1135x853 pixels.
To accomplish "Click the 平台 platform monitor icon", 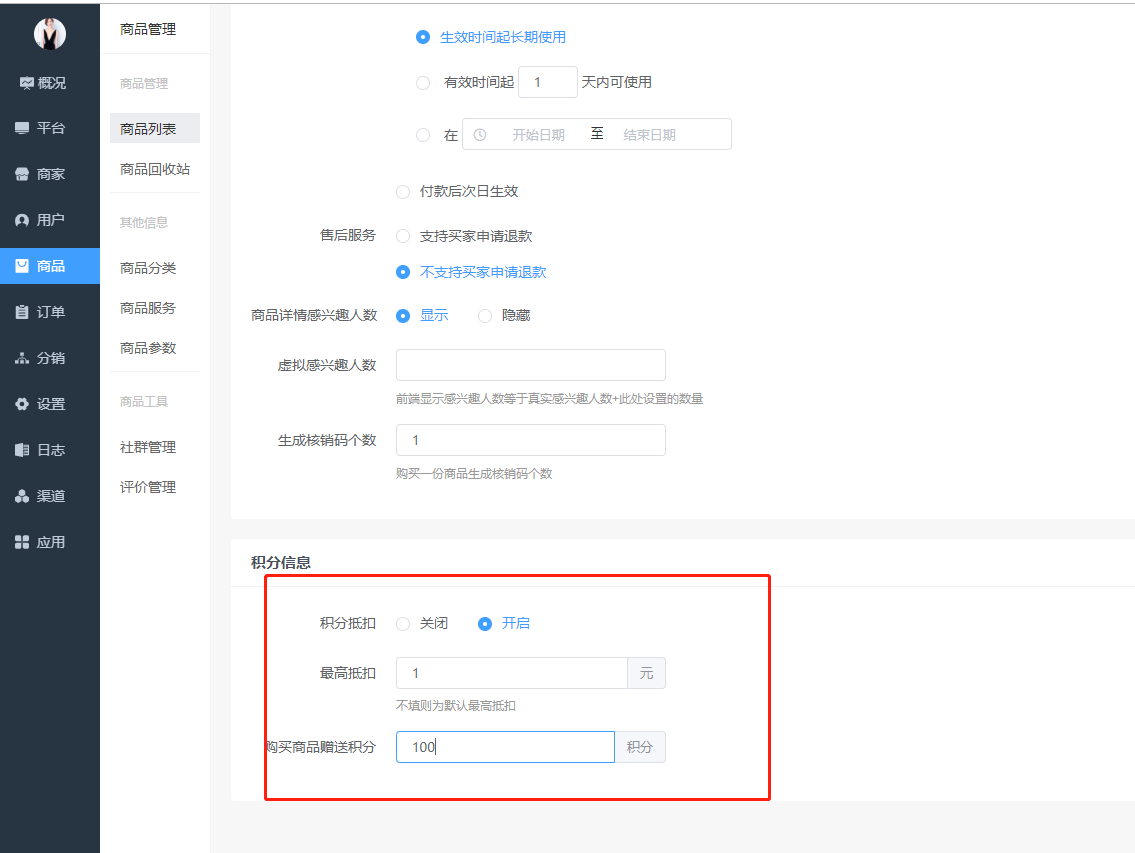I will [22, 128].
